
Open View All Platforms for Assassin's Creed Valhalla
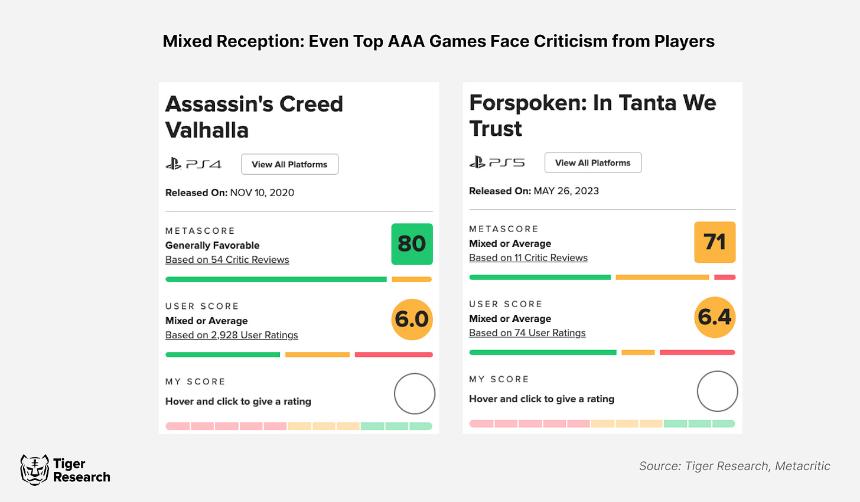point(290,164)
